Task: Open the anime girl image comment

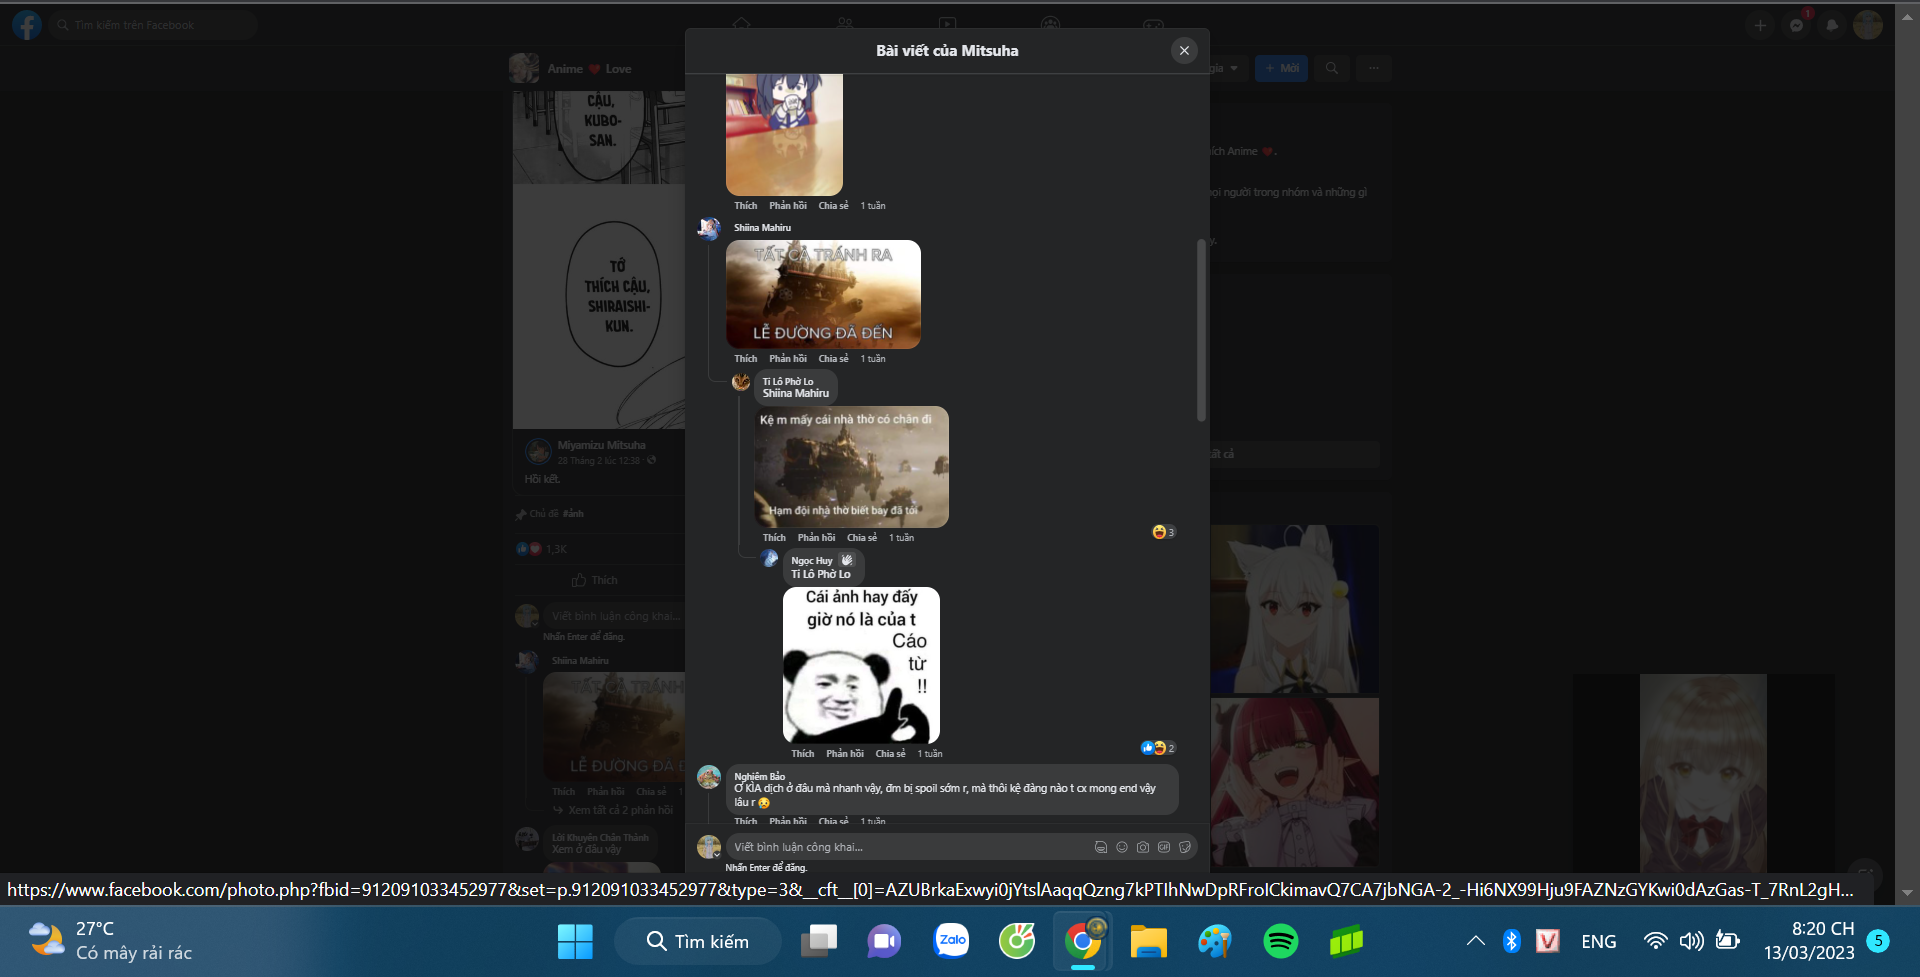Action: 784,134
